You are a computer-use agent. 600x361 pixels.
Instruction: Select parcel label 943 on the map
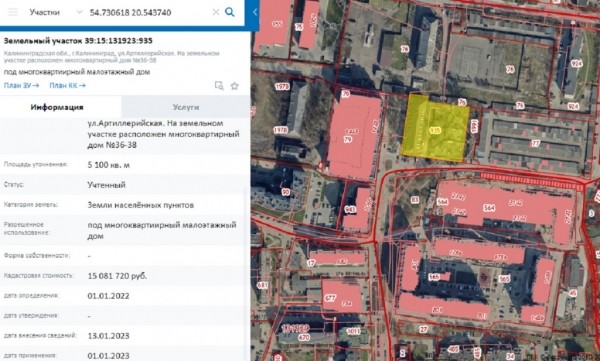(x=350, y=209)
